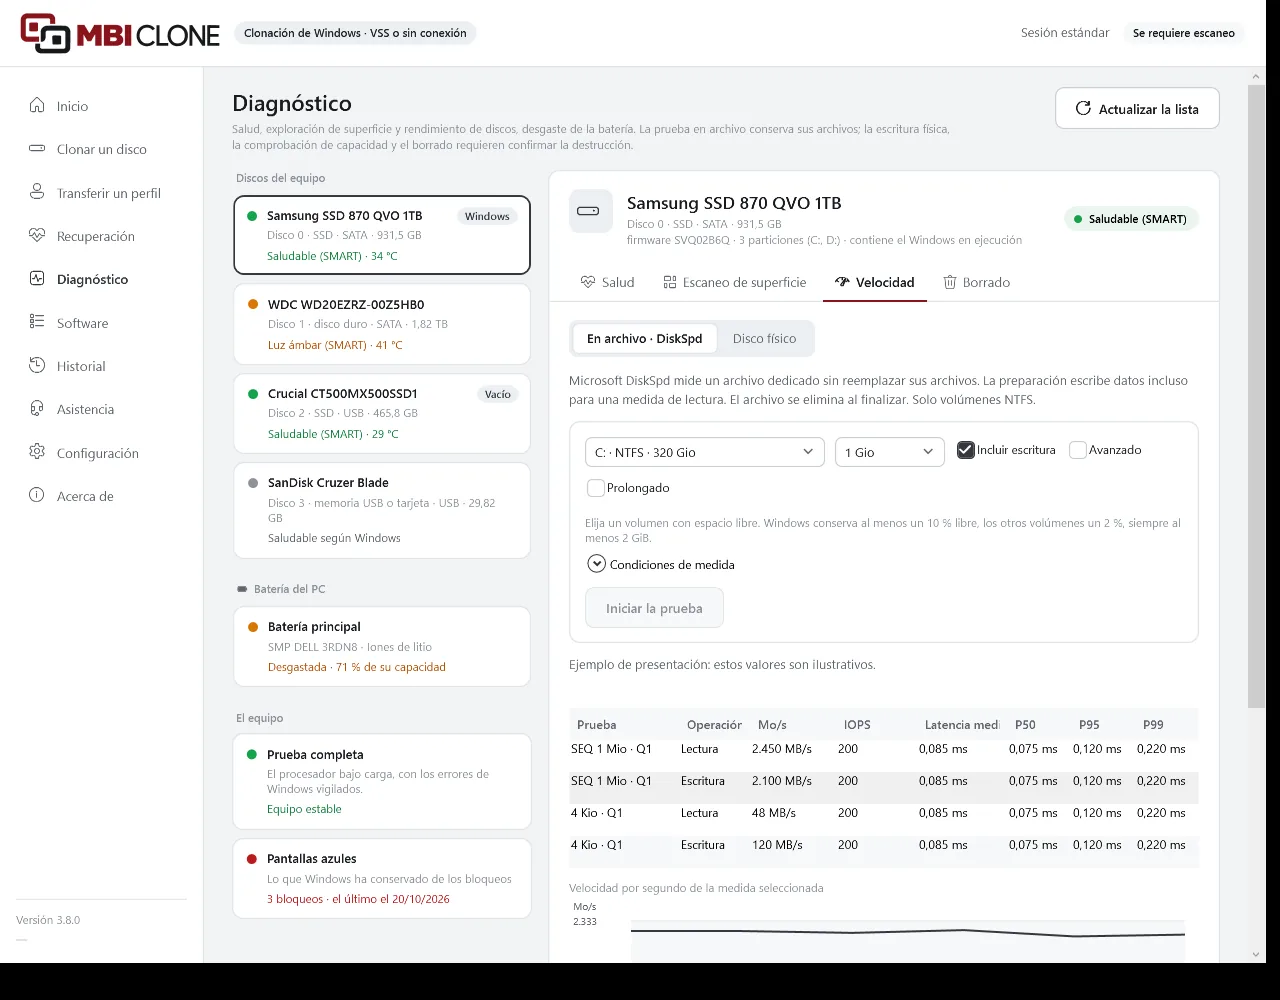Uncheck the Incluir escritura checkbox
This screenshot has height=1000, width=1280.
pos(965,450)
